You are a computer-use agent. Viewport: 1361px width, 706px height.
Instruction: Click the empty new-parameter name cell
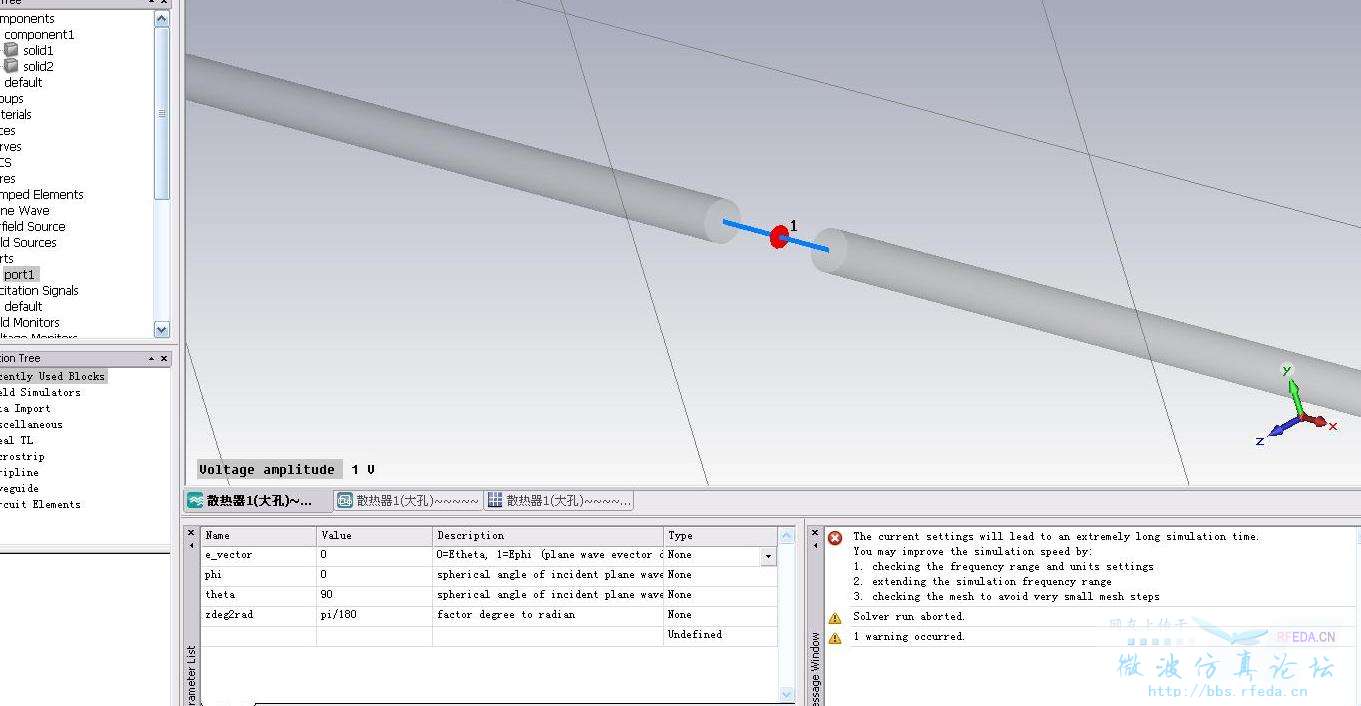pyautogui.click(x=258, y=635)
